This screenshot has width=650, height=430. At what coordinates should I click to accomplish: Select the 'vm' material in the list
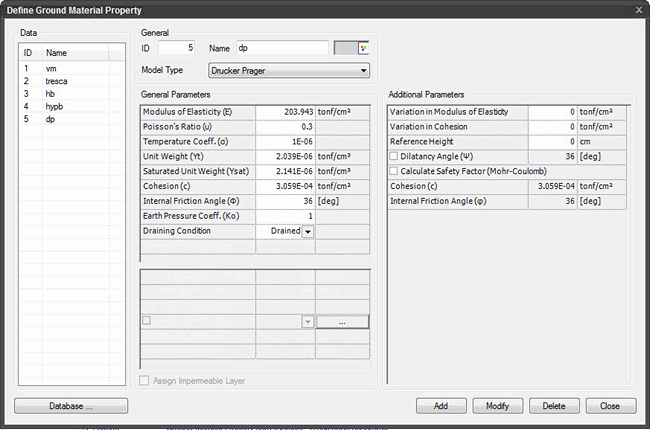point(50,68)
